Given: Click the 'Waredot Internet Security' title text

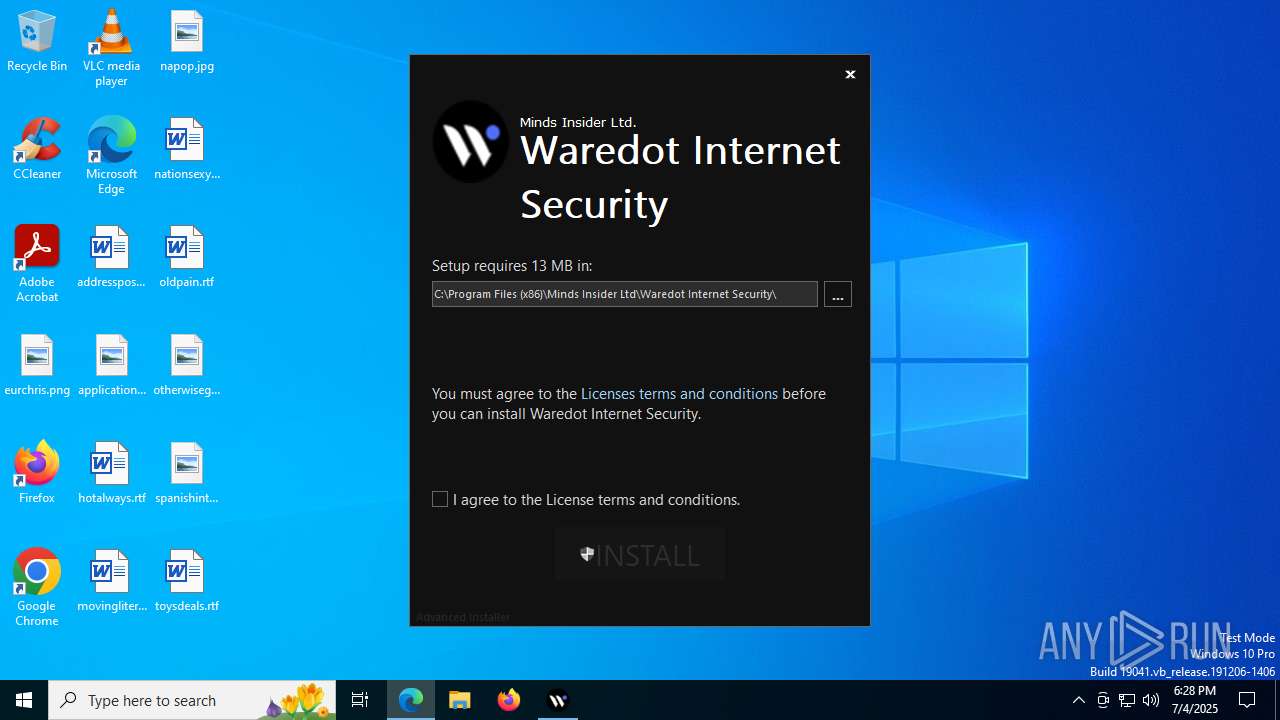Looking at the screenshot, I should 680,177.
